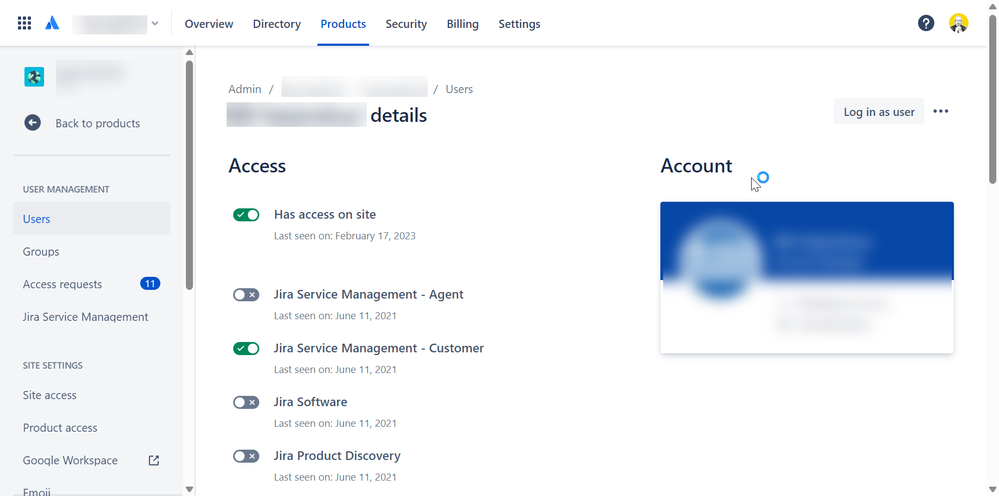Click the Account section heading
Screen dimensions: 999x496
696,166
